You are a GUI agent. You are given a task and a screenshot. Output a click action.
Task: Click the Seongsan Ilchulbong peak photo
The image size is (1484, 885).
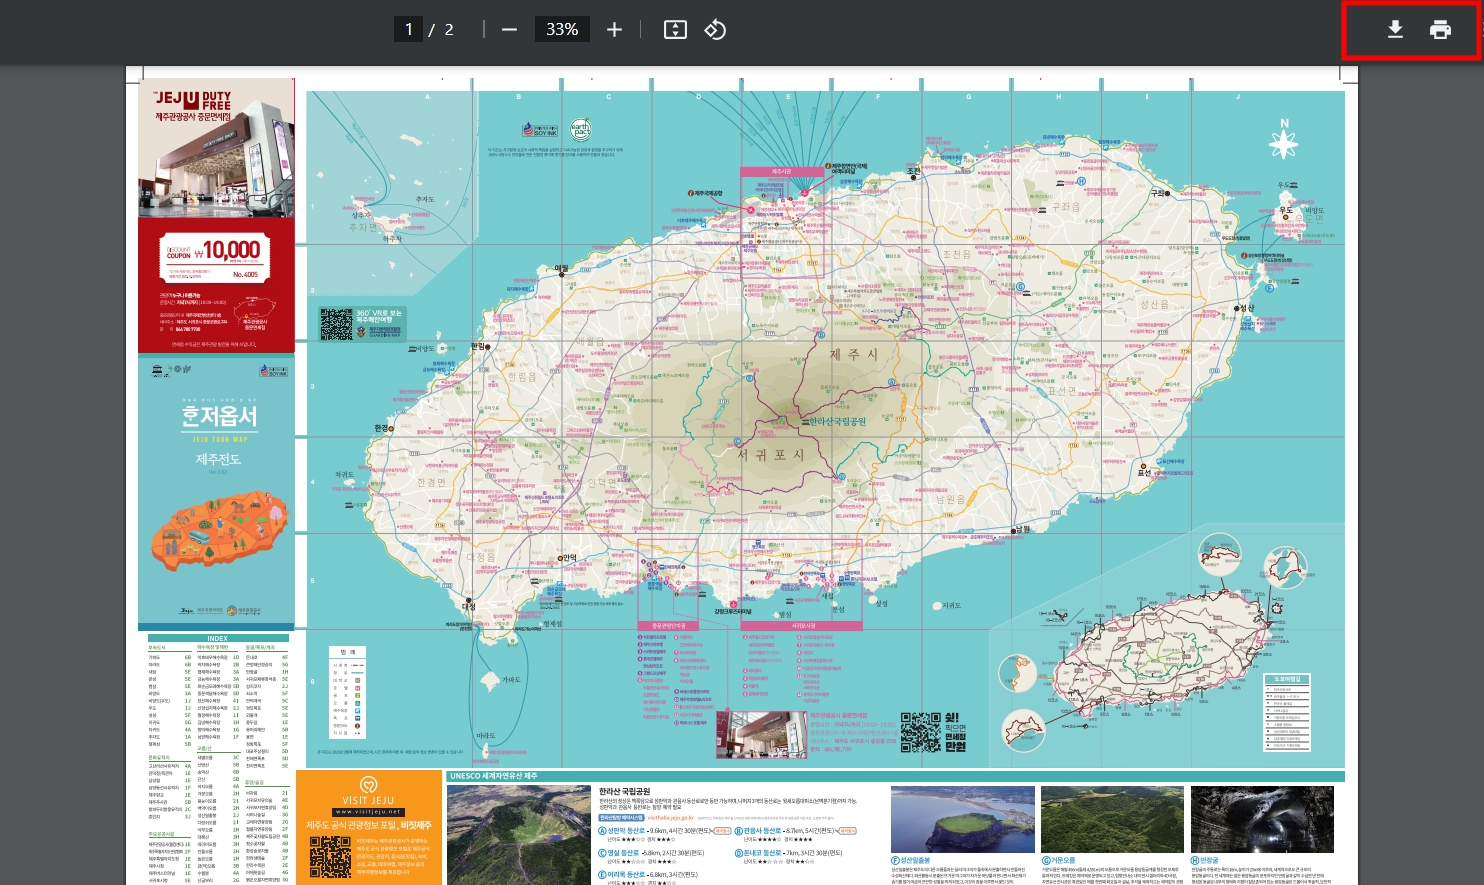click(962, 819)
